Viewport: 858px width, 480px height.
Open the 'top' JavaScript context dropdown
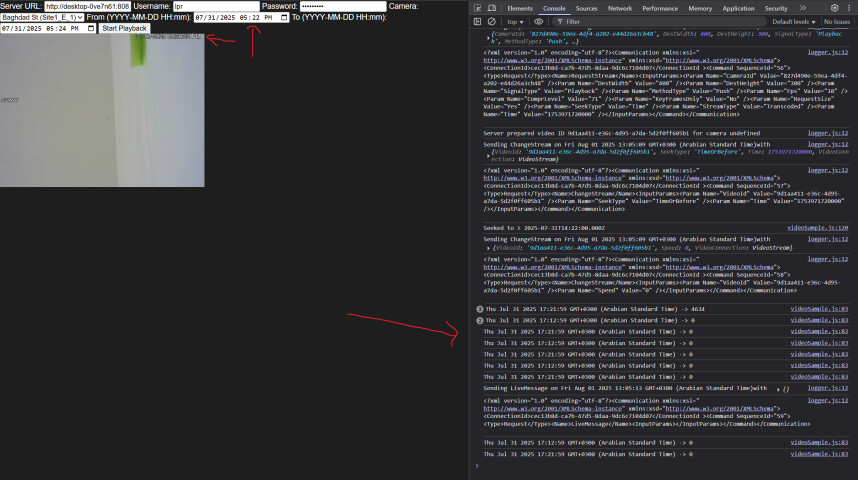point(515,21)
